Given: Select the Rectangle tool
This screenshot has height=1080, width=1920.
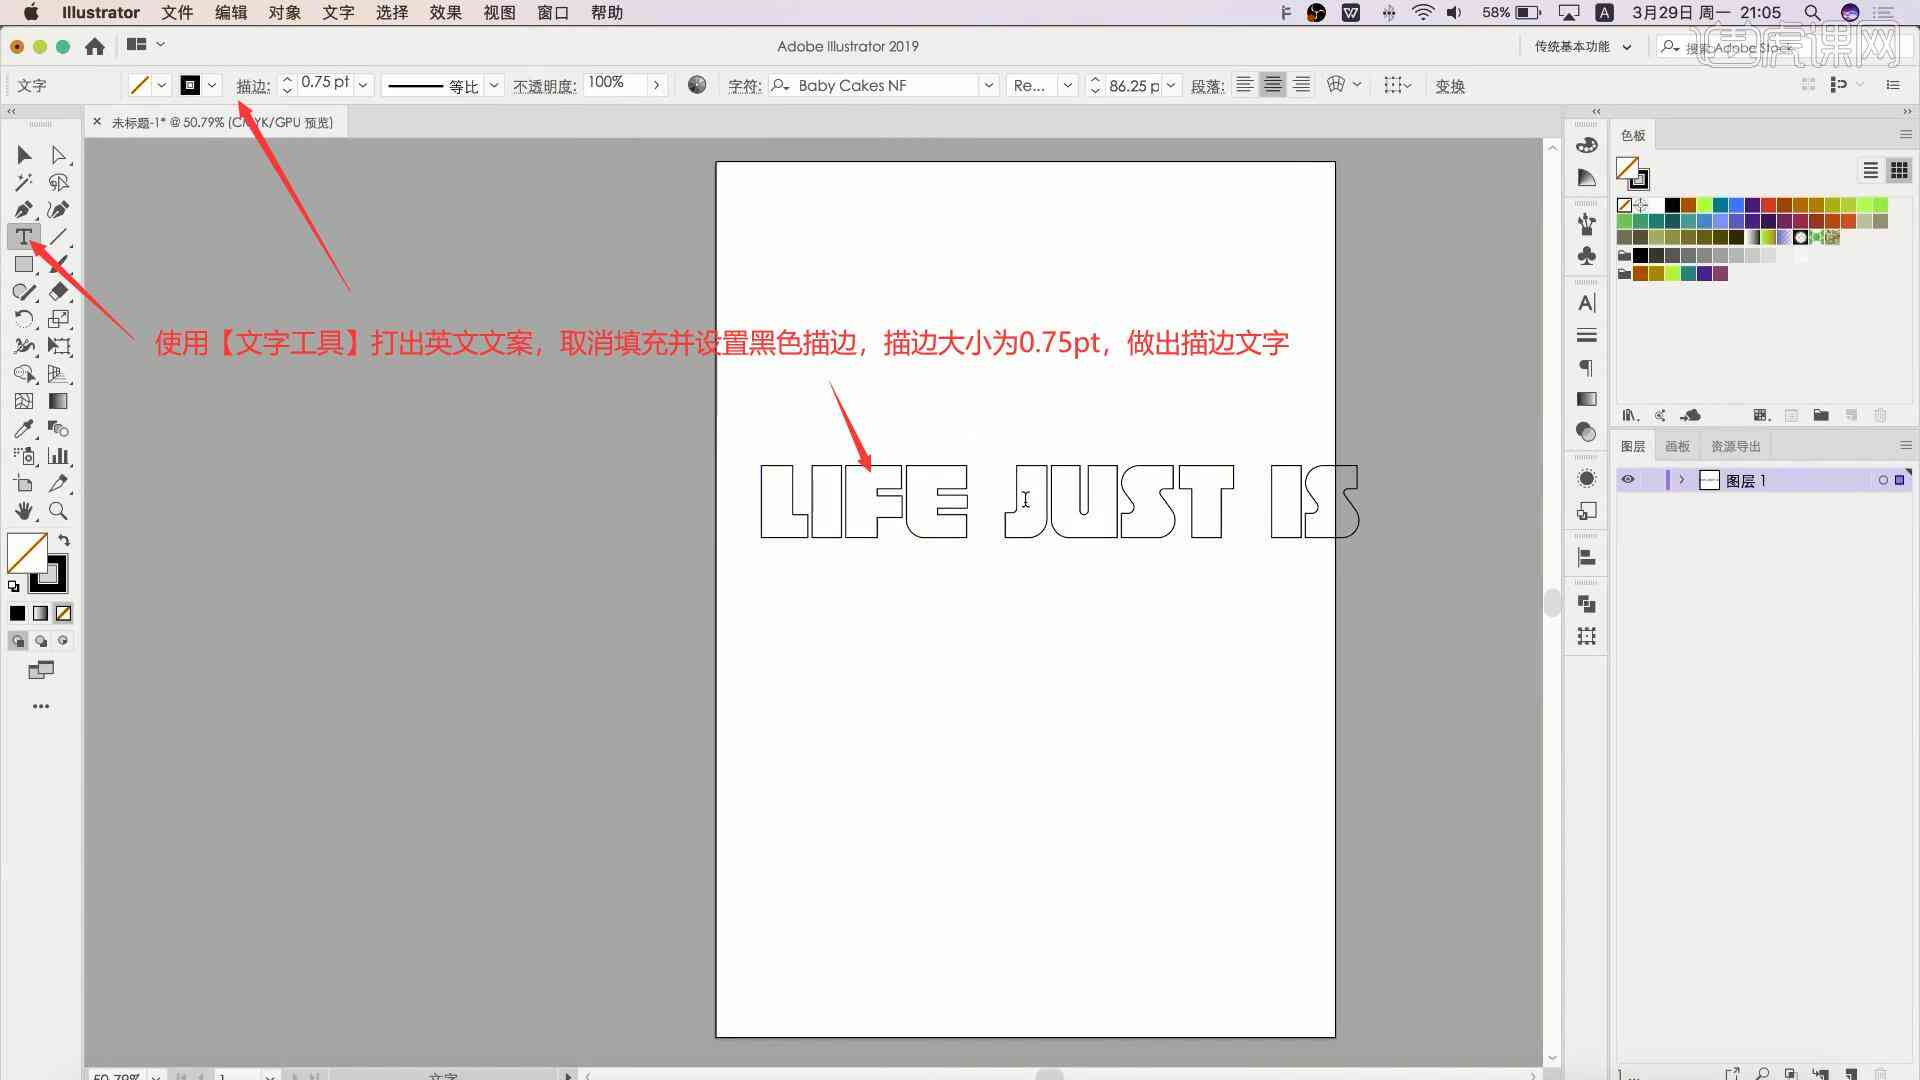Looking at the screenshot, I should [24, 265].
